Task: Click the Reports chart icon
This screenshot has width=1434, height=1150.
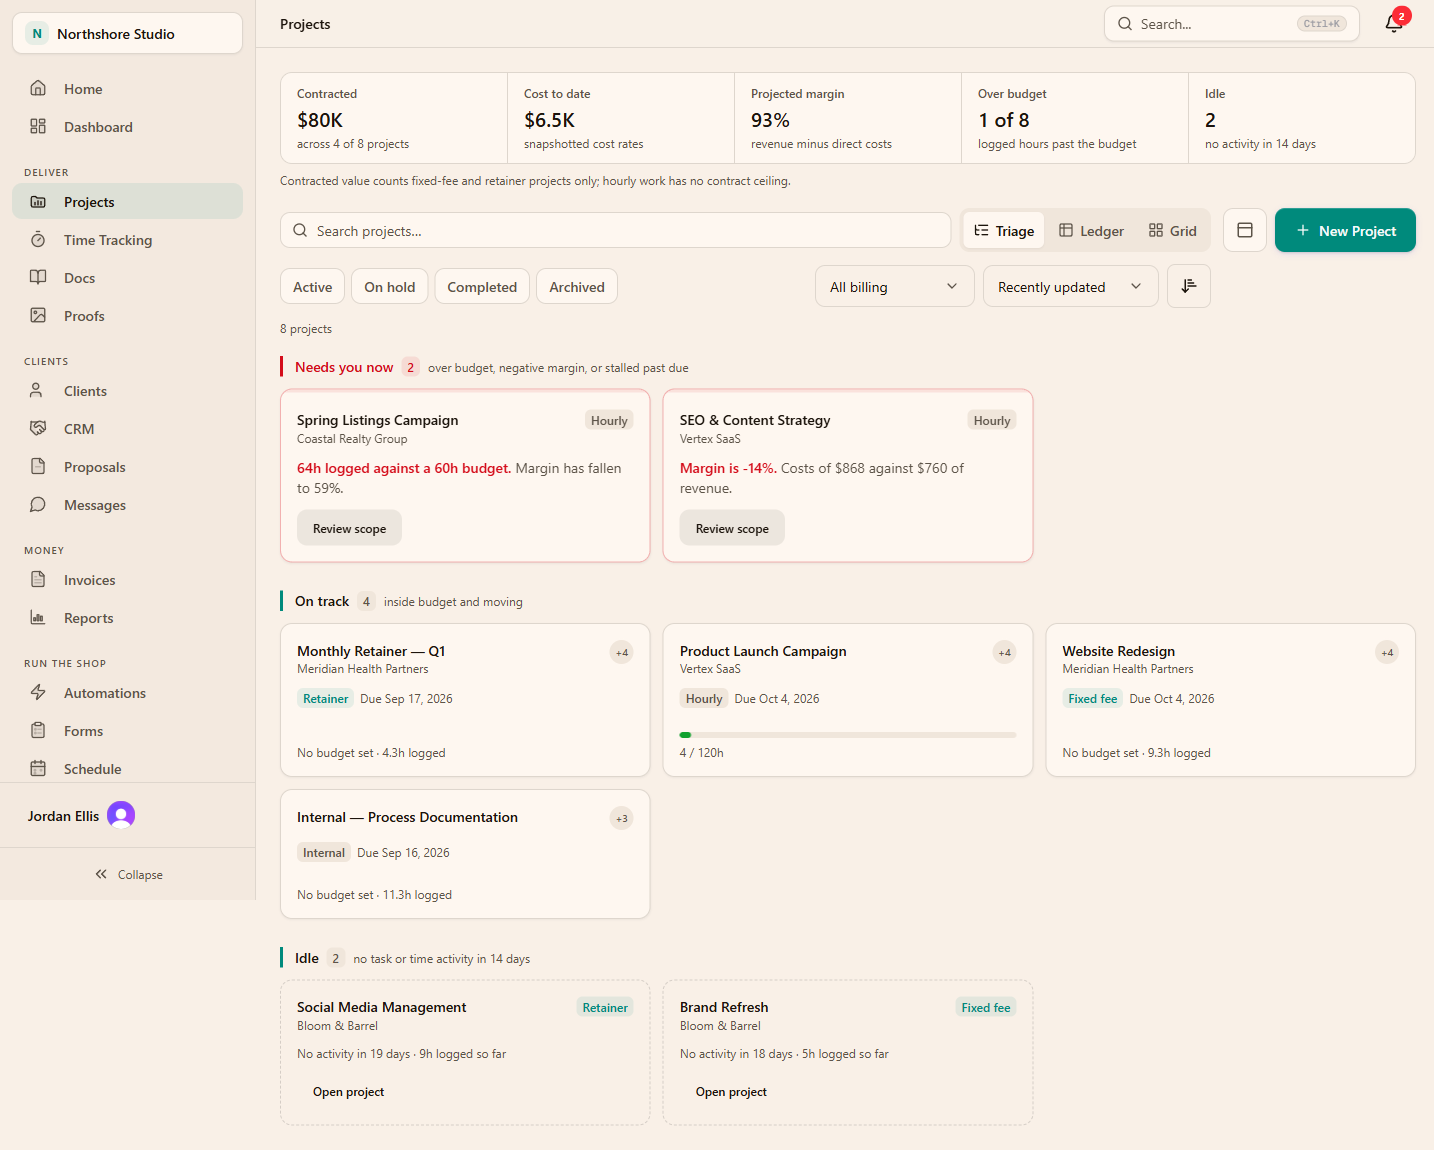Action: [x=38, y=617]
